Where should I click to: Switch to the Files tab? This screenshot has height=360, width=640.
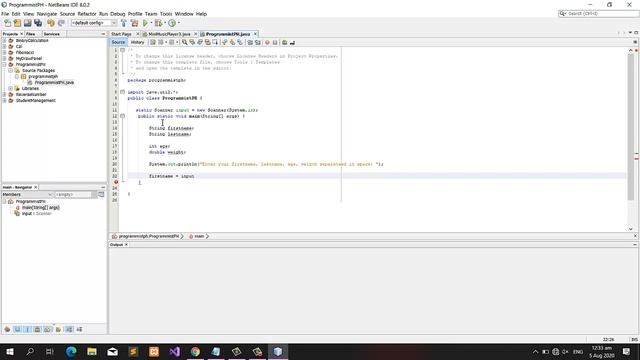pyautogui.click(x=31, y=34)
